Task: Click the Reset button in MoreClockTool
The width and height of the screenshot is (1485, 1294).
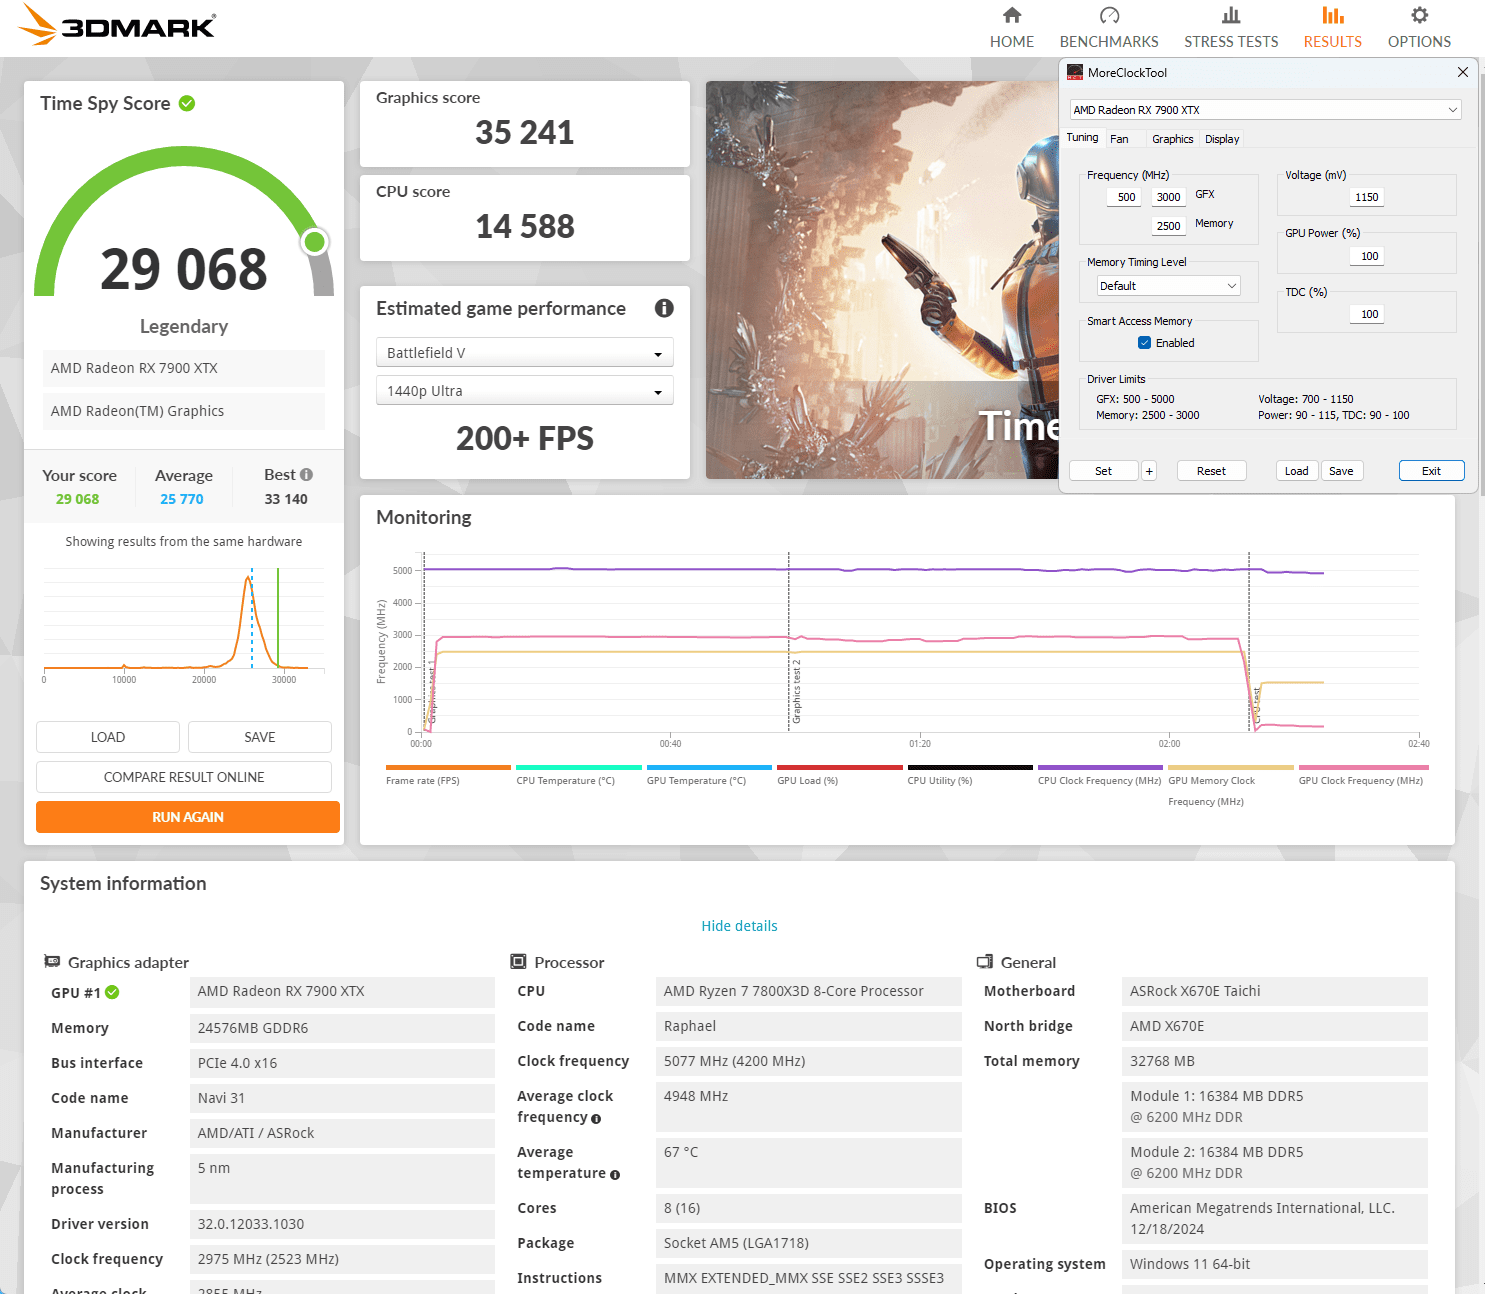Action: point(1211,471)
